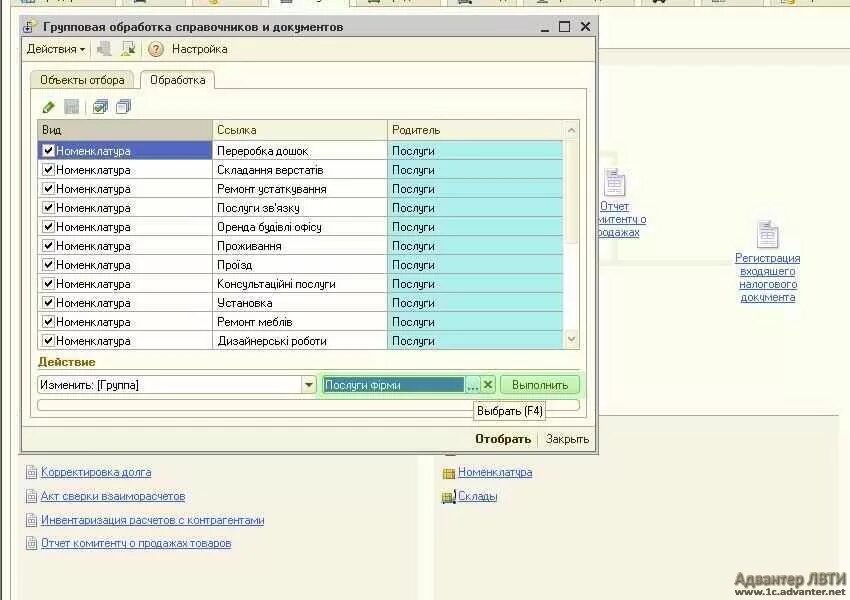Sort by the Ссылка column header
Viewport: 850px width, 600px height.
[x=300, y=130]
